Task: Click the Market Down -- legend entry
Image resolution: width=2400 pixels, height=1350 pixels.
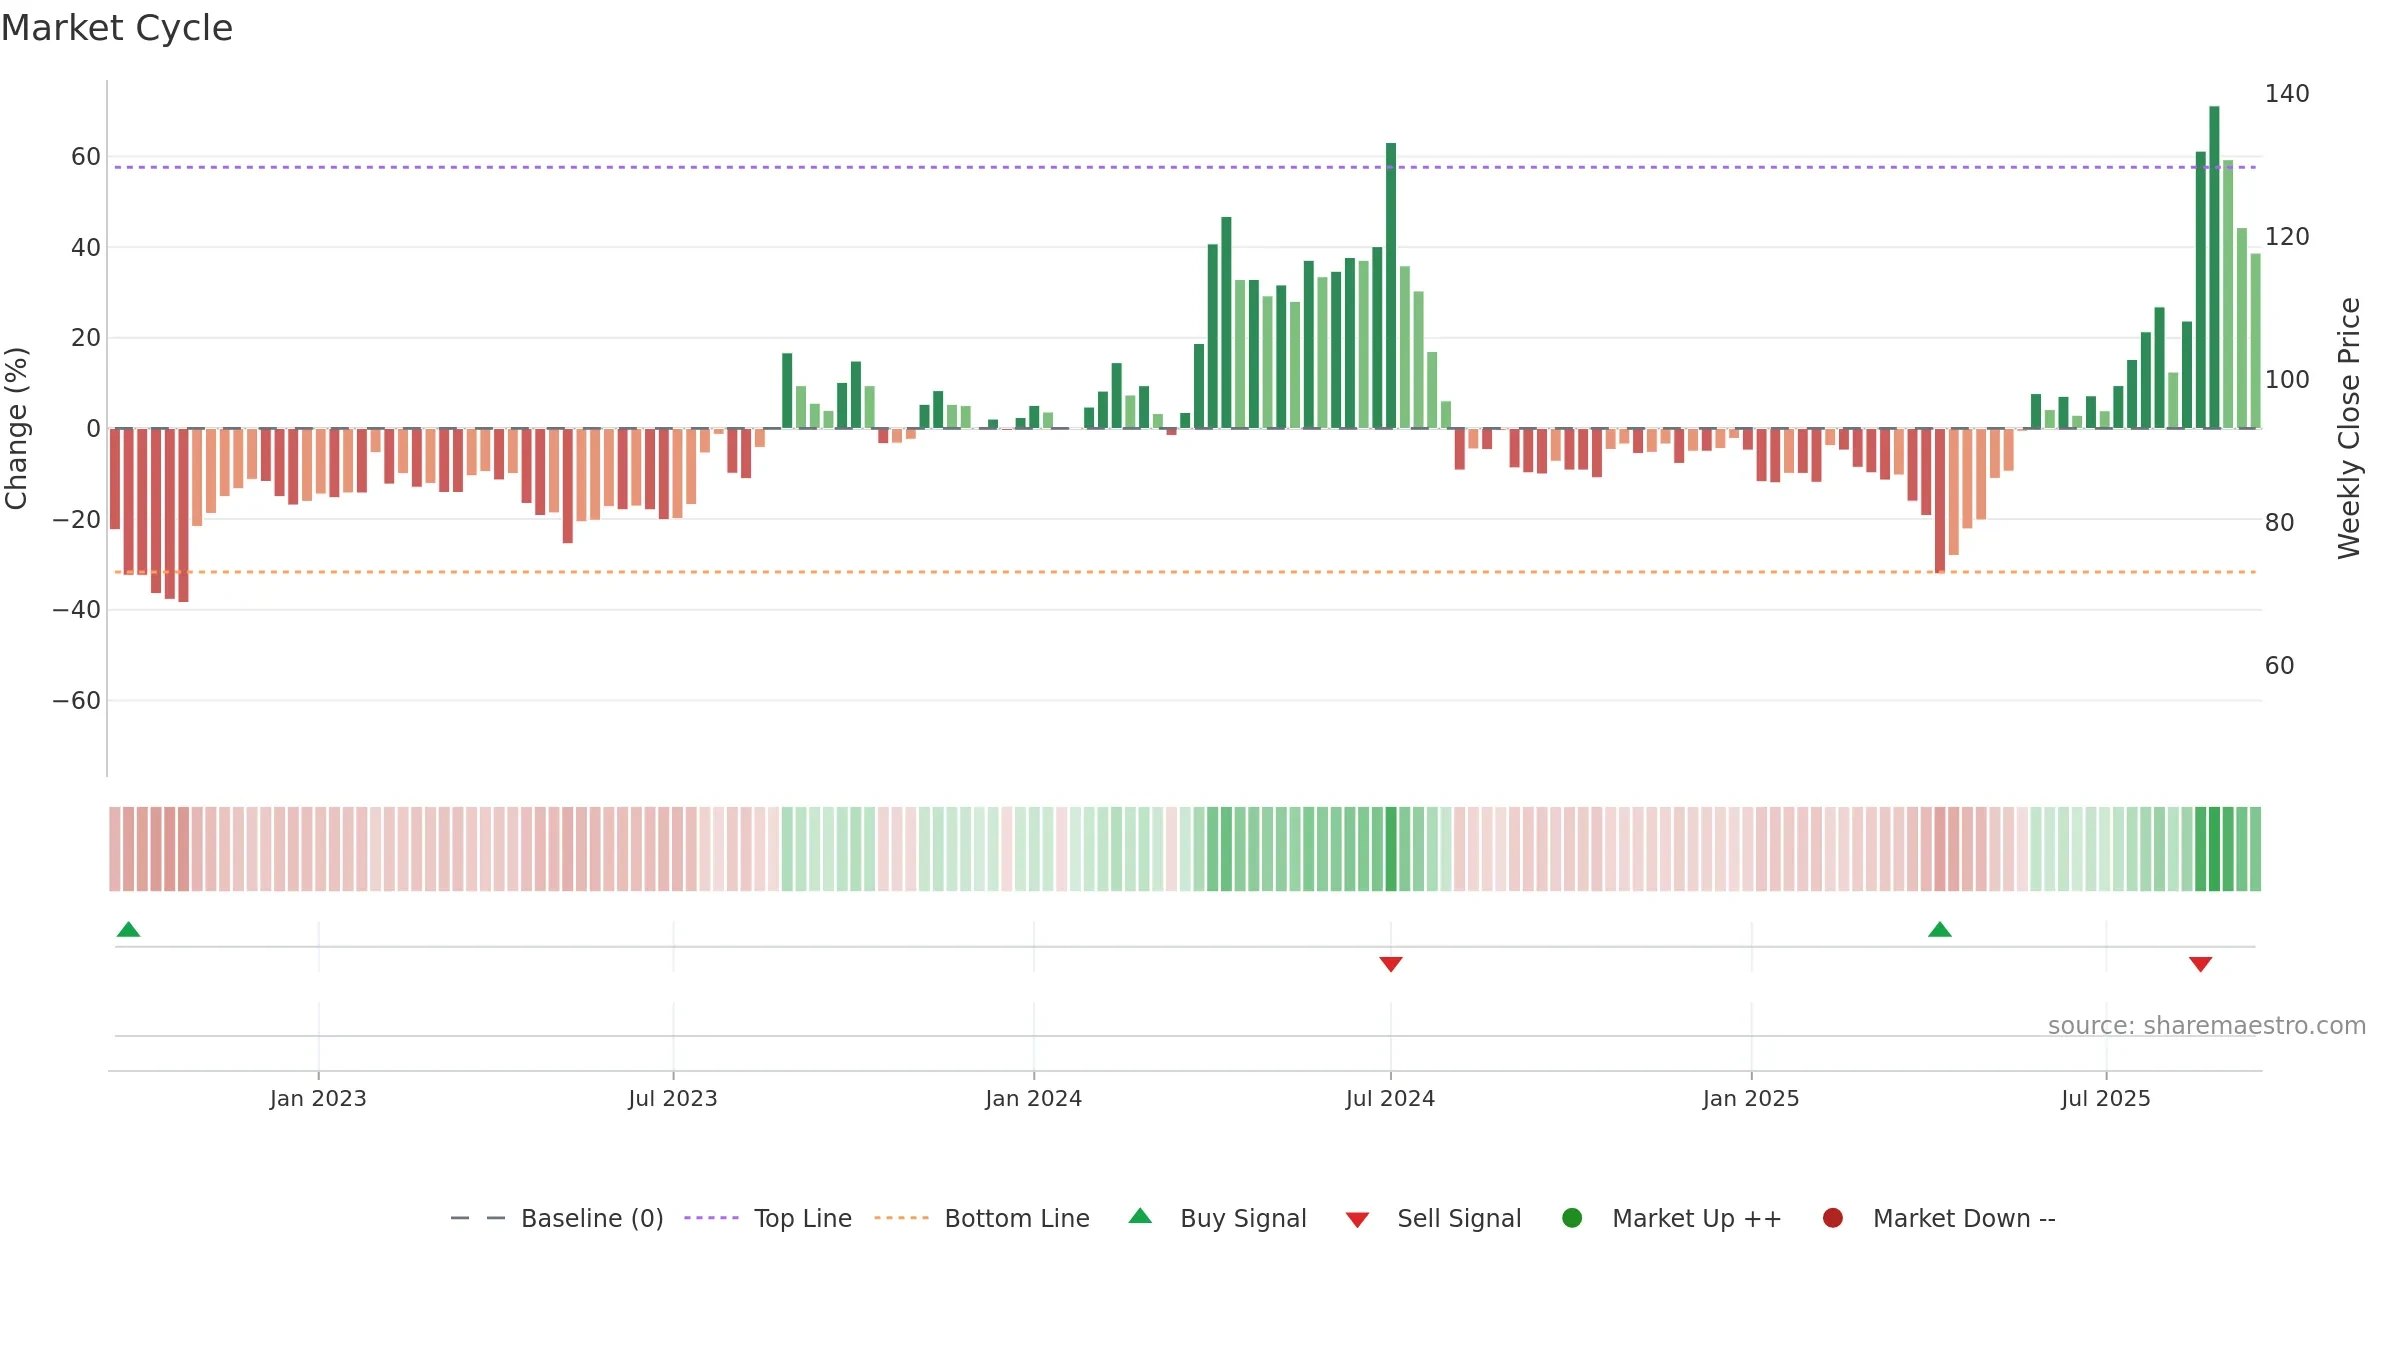Action: click(x=1939, y=1218)
